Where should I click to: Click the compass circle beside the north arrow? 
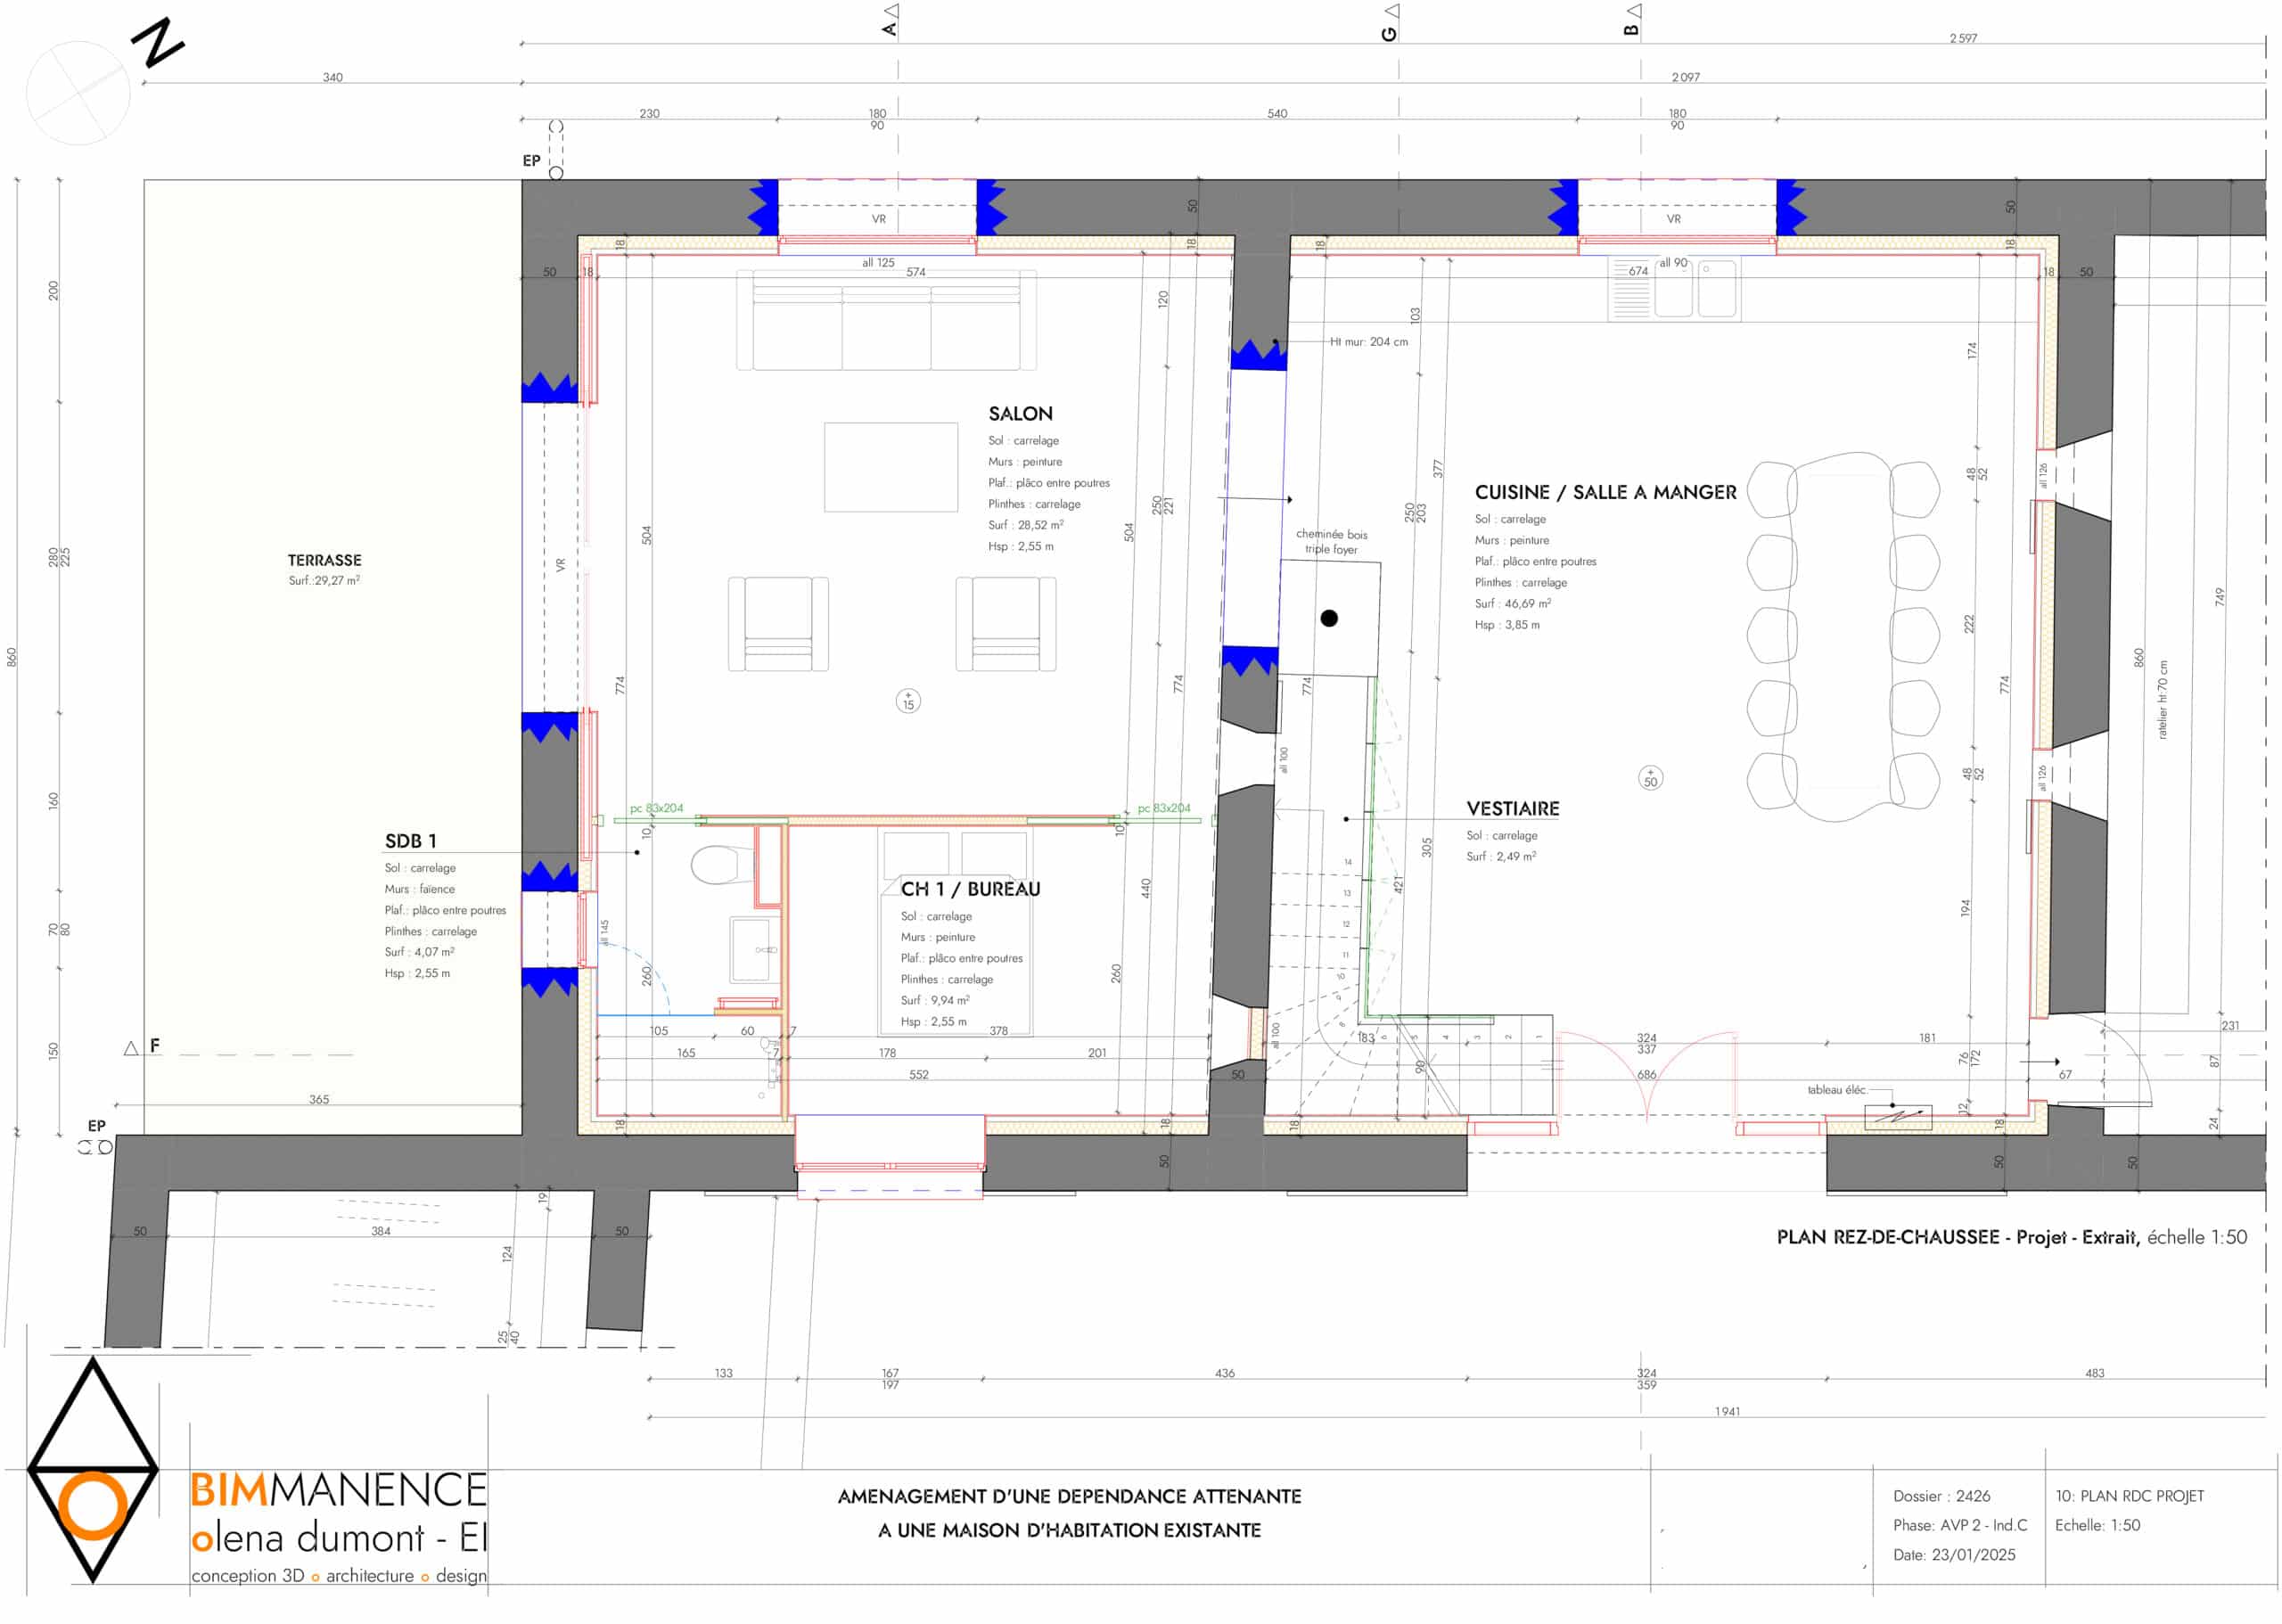point(78,93)
